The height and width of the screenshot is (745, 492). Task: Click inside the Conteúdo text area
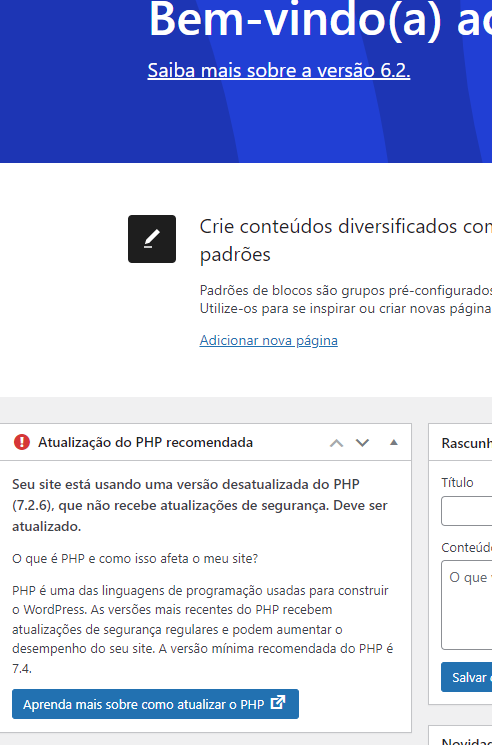tap(466, 605)
